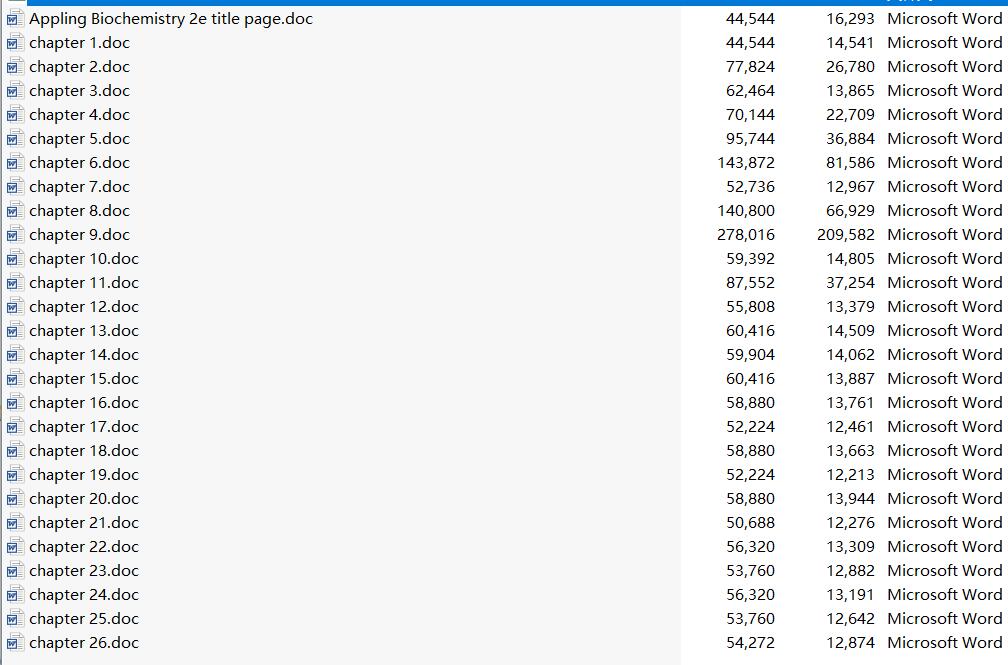
Task: Click the Word icon for chapter 13.doc
Action: coord(15,331)
